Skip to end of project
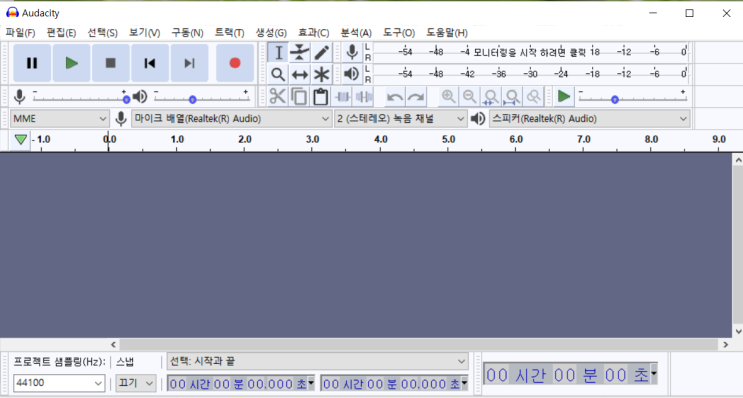 tap(189, 63)
